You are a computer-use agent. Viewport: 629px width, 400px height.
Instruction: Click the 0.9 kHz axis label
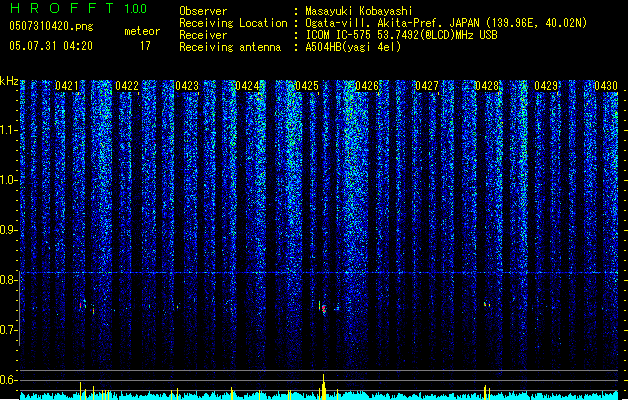click(8, 230)
